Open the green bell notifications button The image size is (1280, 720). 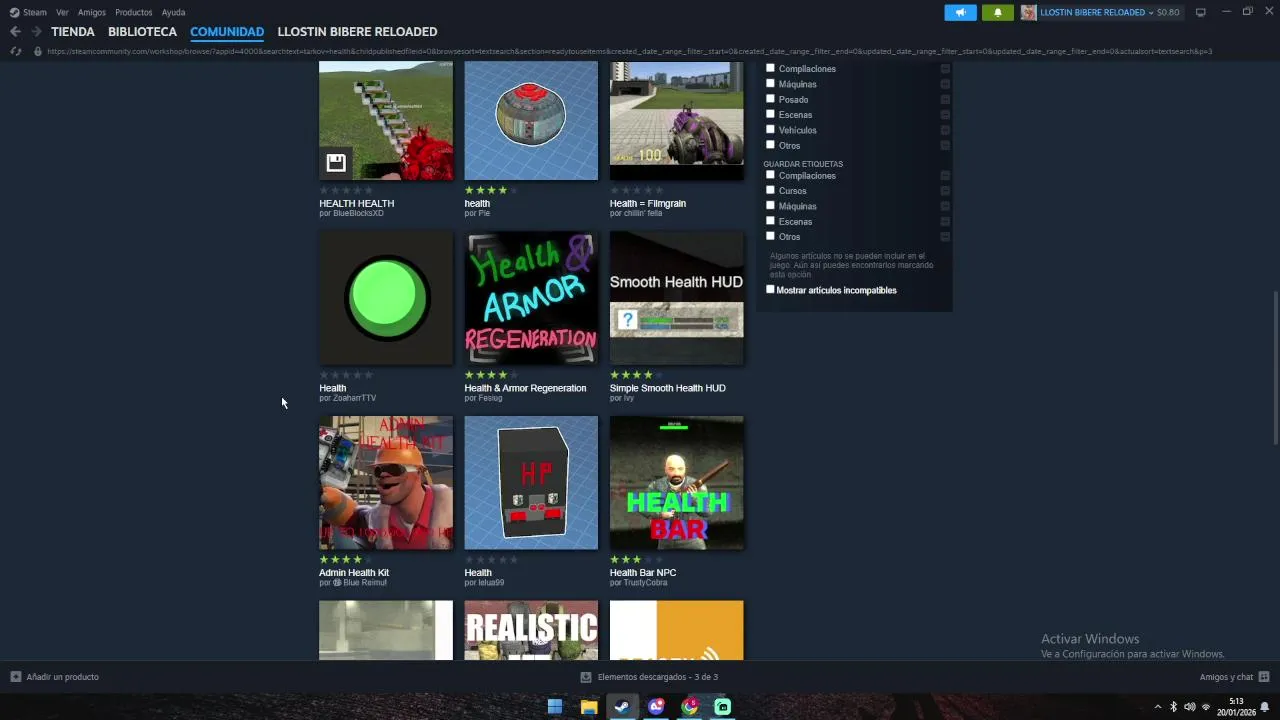tap(997, 12)
